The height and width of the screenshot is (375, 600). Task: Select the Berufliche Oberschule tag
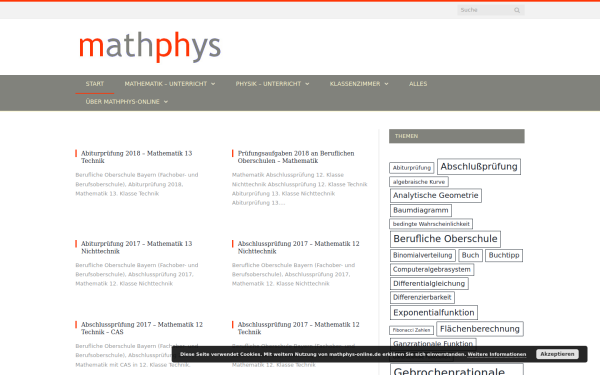click(445, 239)
